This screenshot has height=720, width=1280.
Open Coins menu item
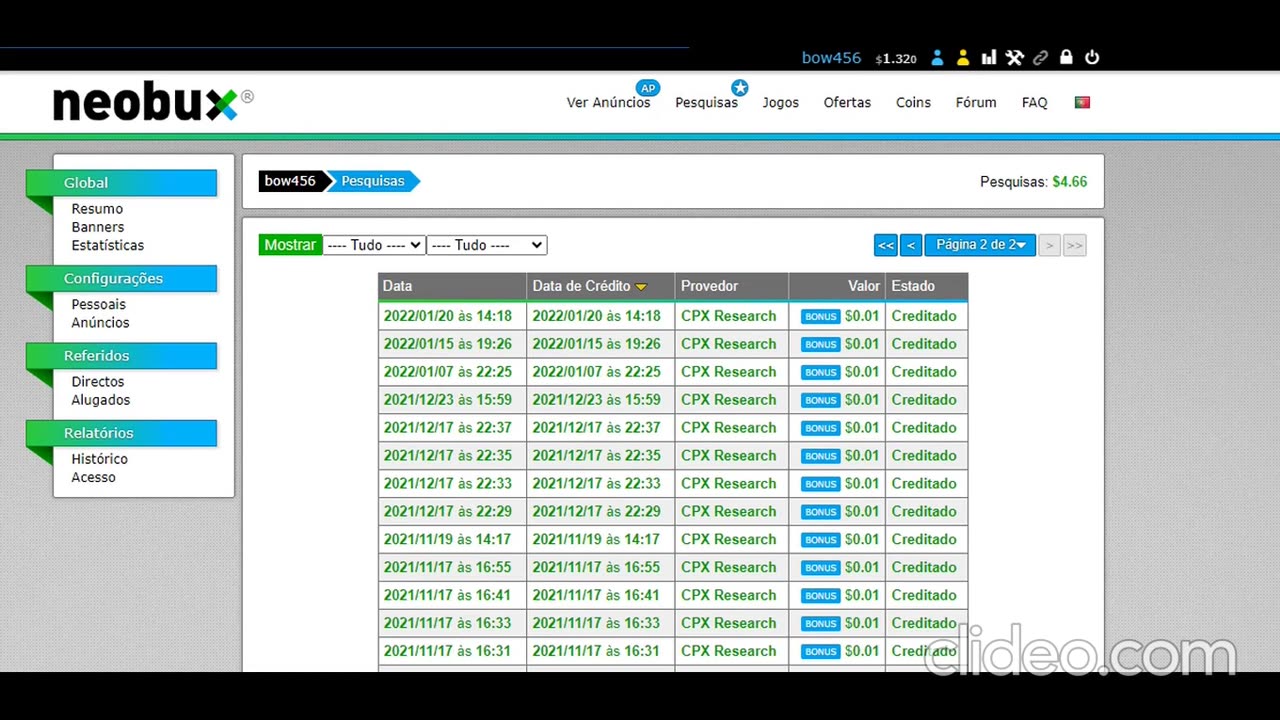[x=913, y=102]
